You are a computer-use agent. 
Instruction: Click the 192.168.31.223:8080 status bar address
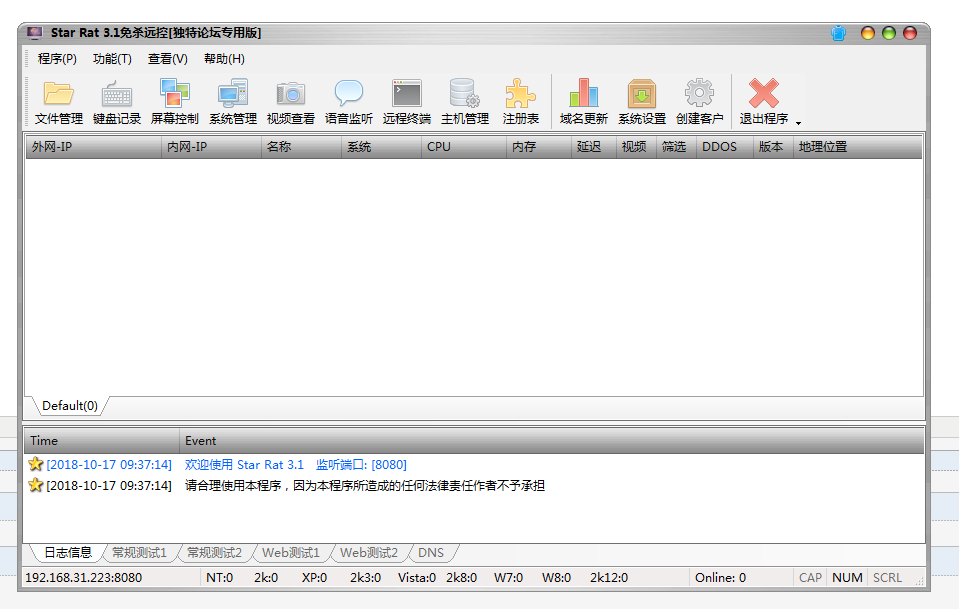84,578
